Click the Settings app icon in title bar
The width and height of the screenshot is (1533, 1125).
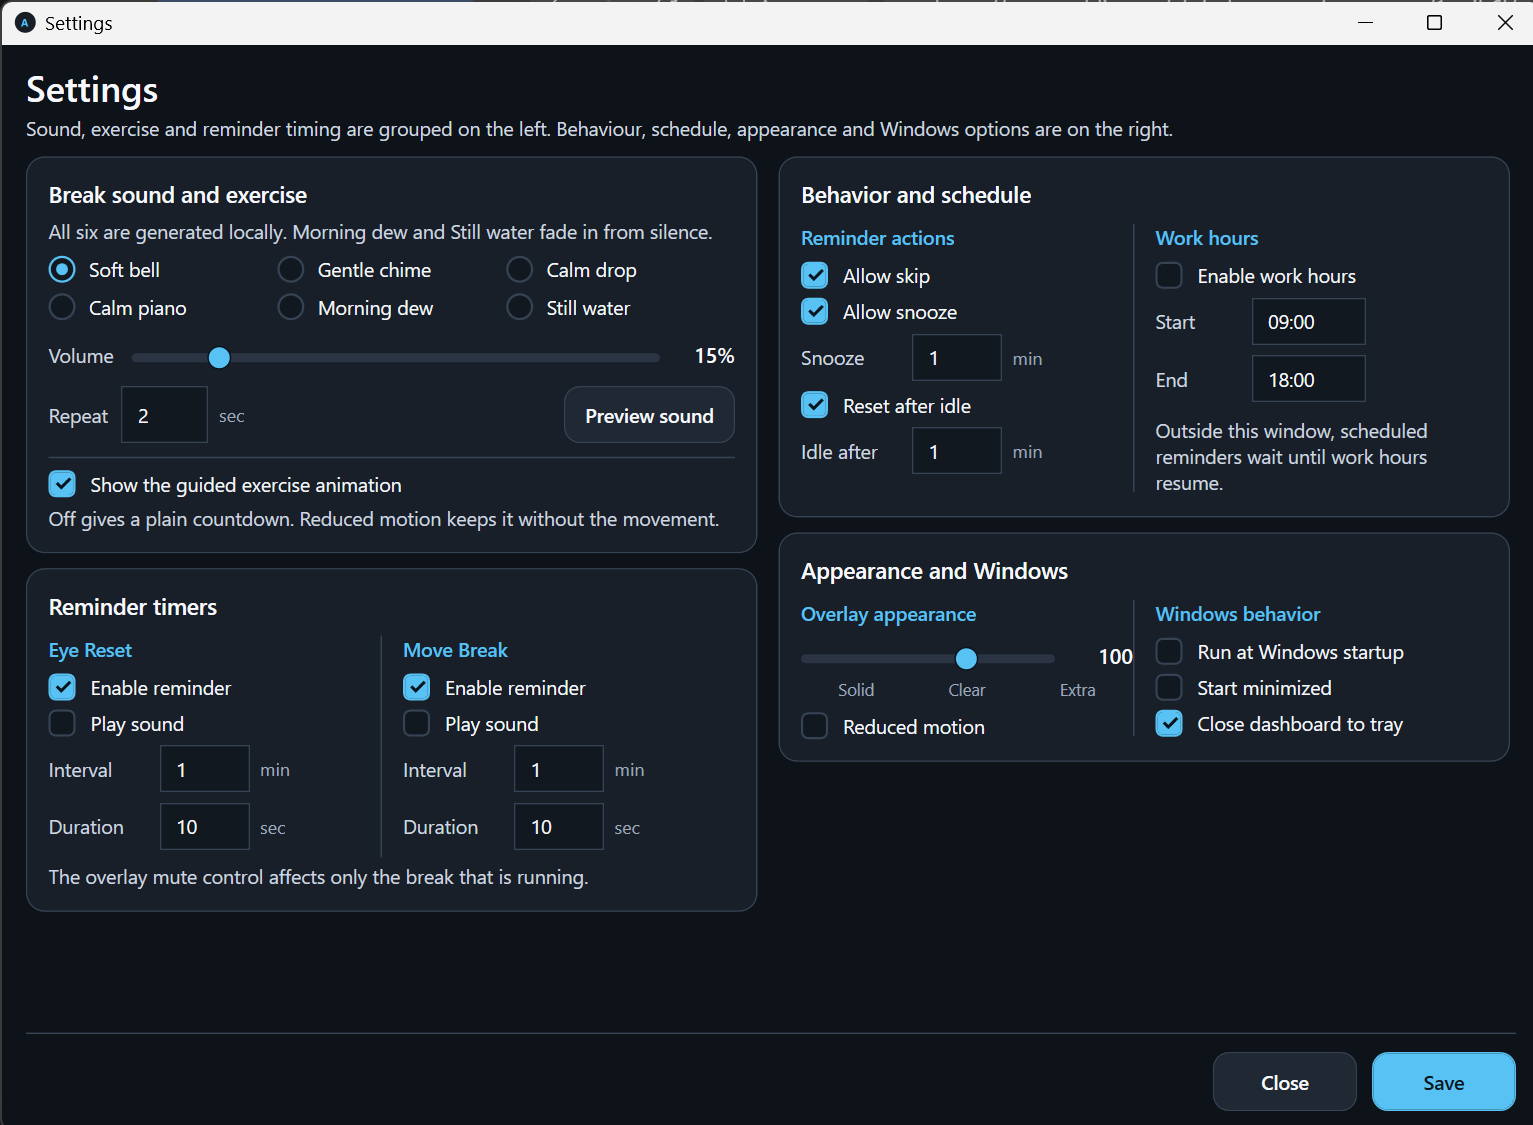(26, 23)
